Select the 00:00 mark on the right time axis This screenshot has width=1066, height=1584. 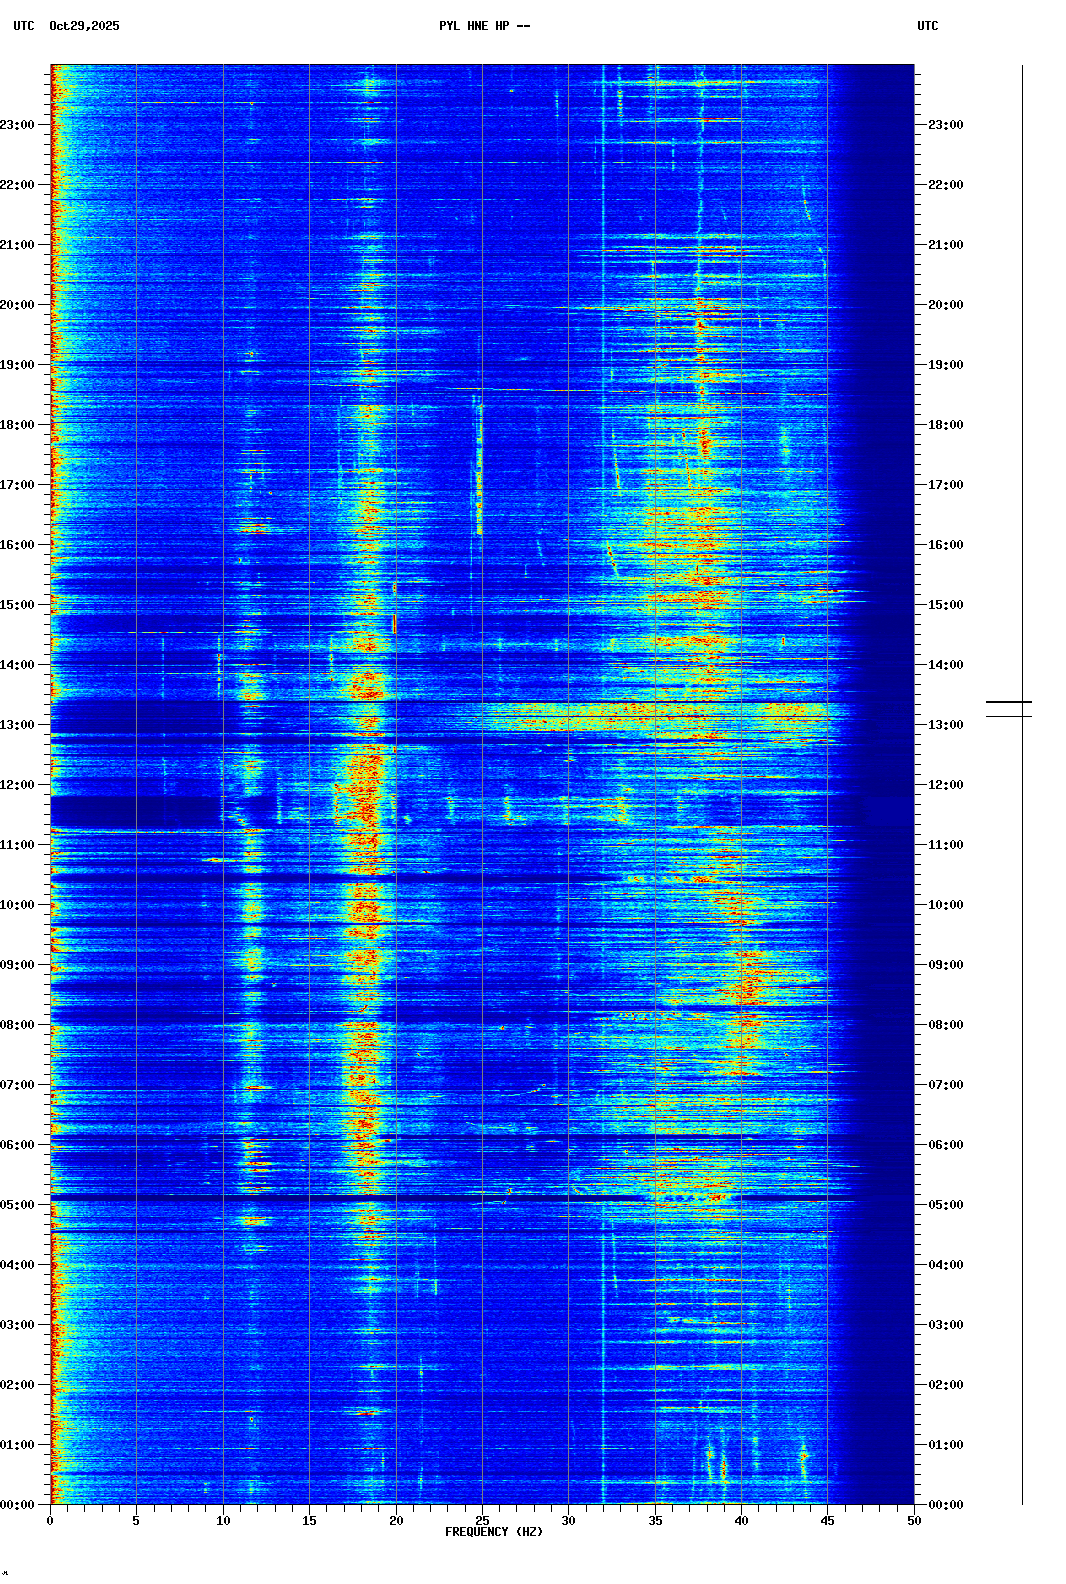pyautogui.click(x=945, y=1505)
